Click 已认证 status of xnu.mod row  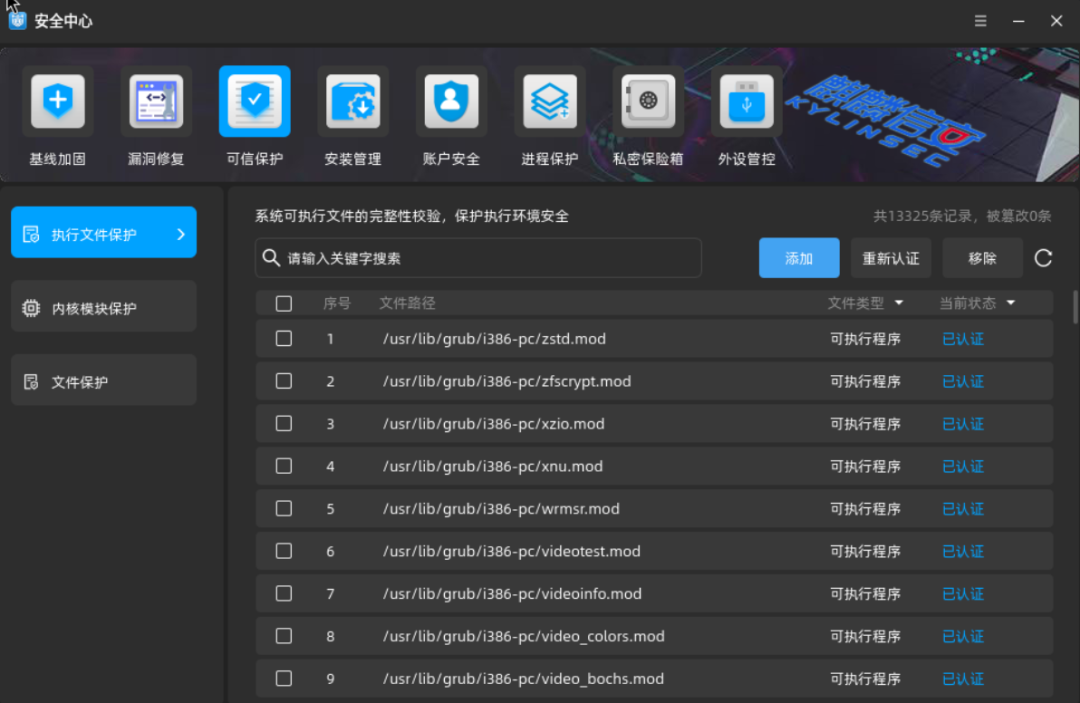[x=963, y=466]
